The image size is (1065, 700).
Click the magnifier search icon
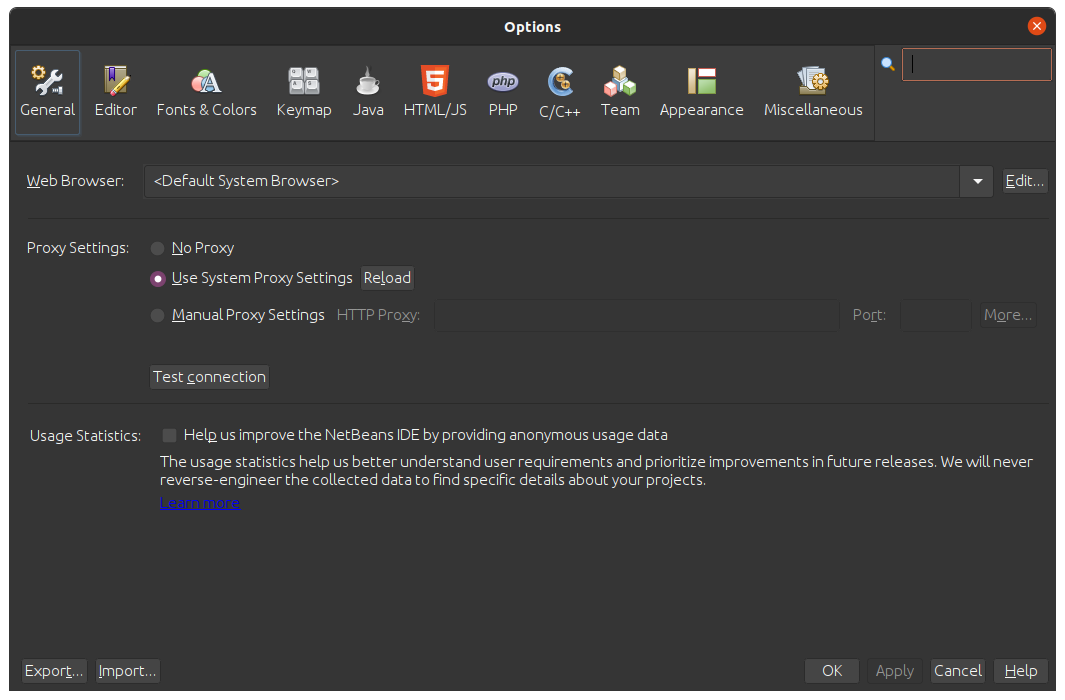888,65
